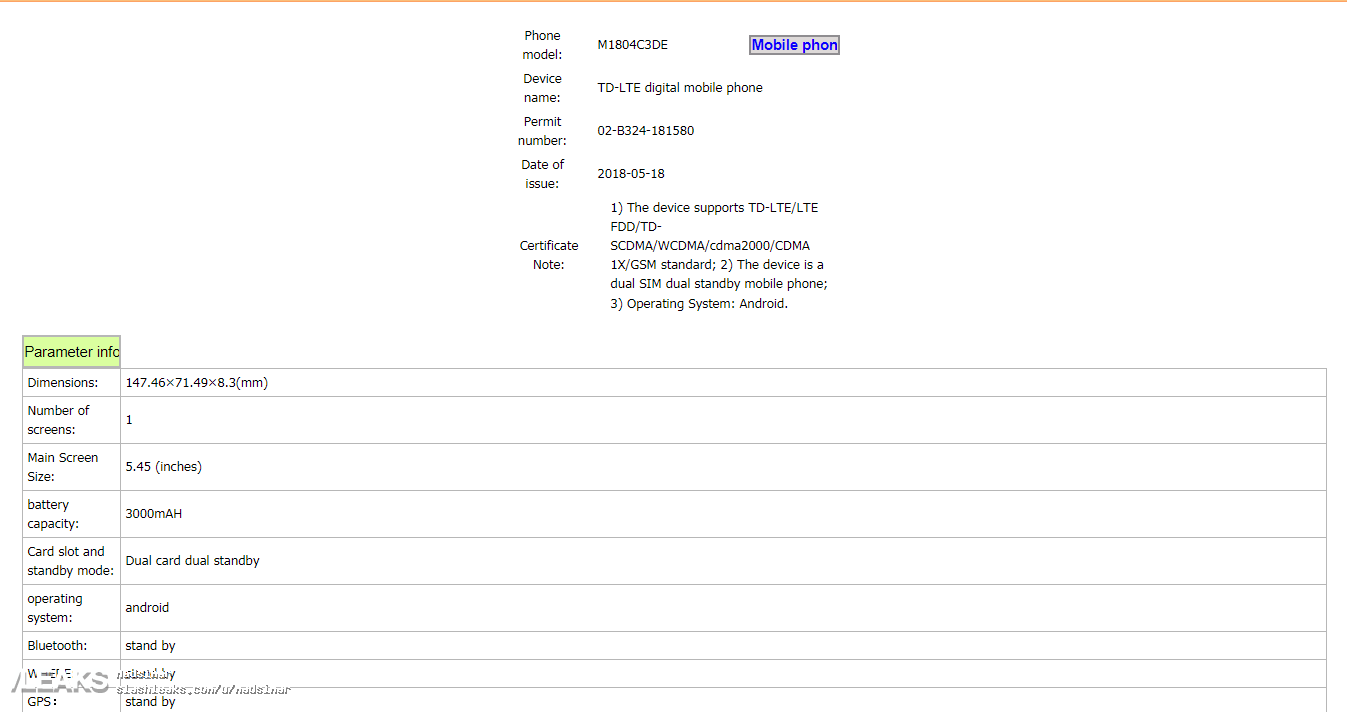Screen dimensions: 1347x712
Task: Click the 5.45 (inches) screen size value
Action: click(x=163, y=467)
